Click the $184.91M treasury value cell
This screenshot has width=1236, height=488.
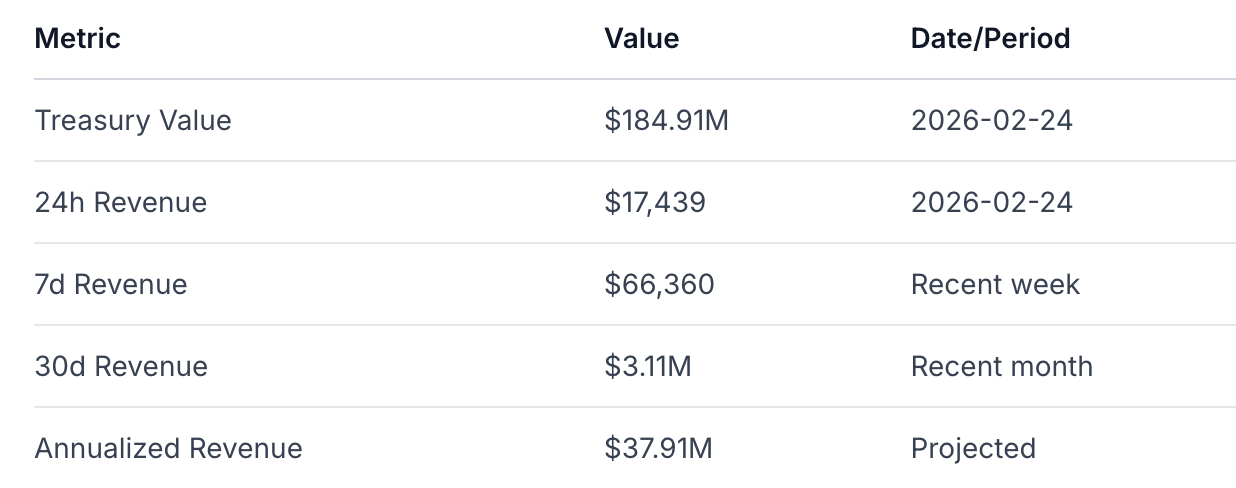click(667, 121)
